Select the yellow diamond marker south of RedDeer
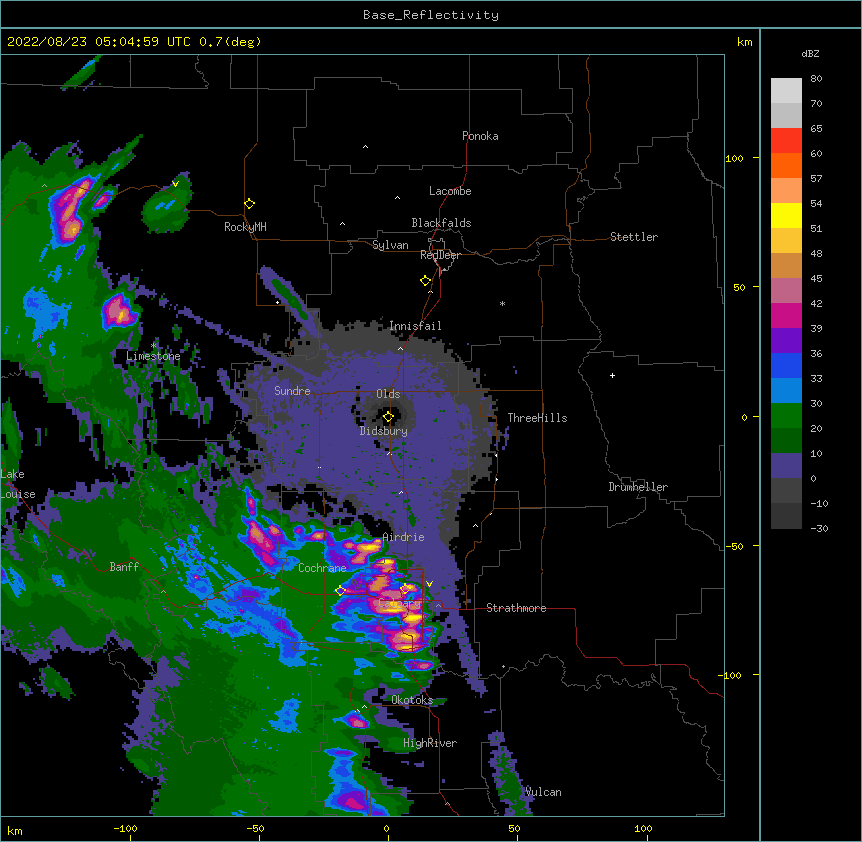The width and height of the screenshot is (862, 842). tap(425, 281)
